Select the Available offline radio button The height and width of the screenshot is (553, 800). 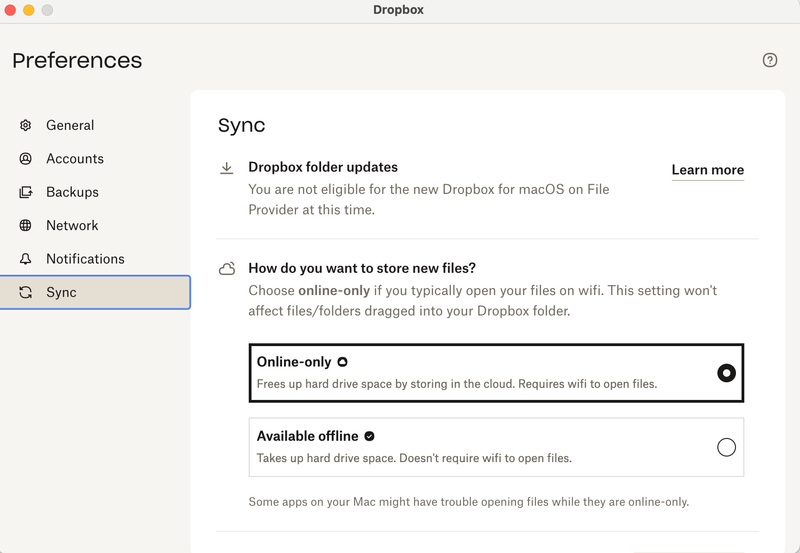[726, 447]
